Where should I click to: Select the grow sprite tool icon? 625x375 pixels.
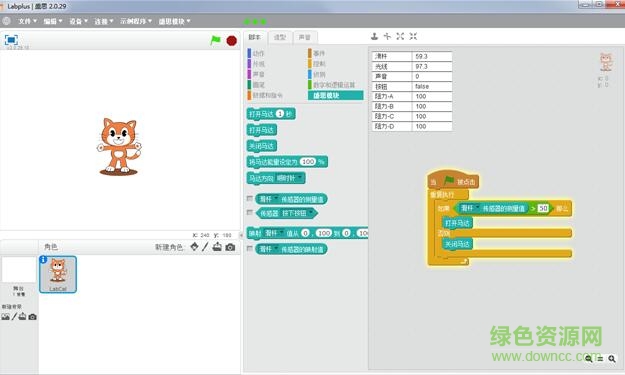[x=400, y=36]
